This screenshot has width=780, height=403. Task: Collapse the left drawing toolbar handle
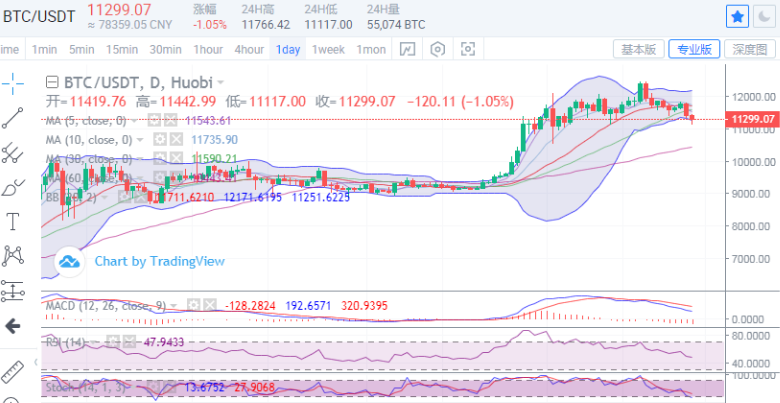point(36,362)
